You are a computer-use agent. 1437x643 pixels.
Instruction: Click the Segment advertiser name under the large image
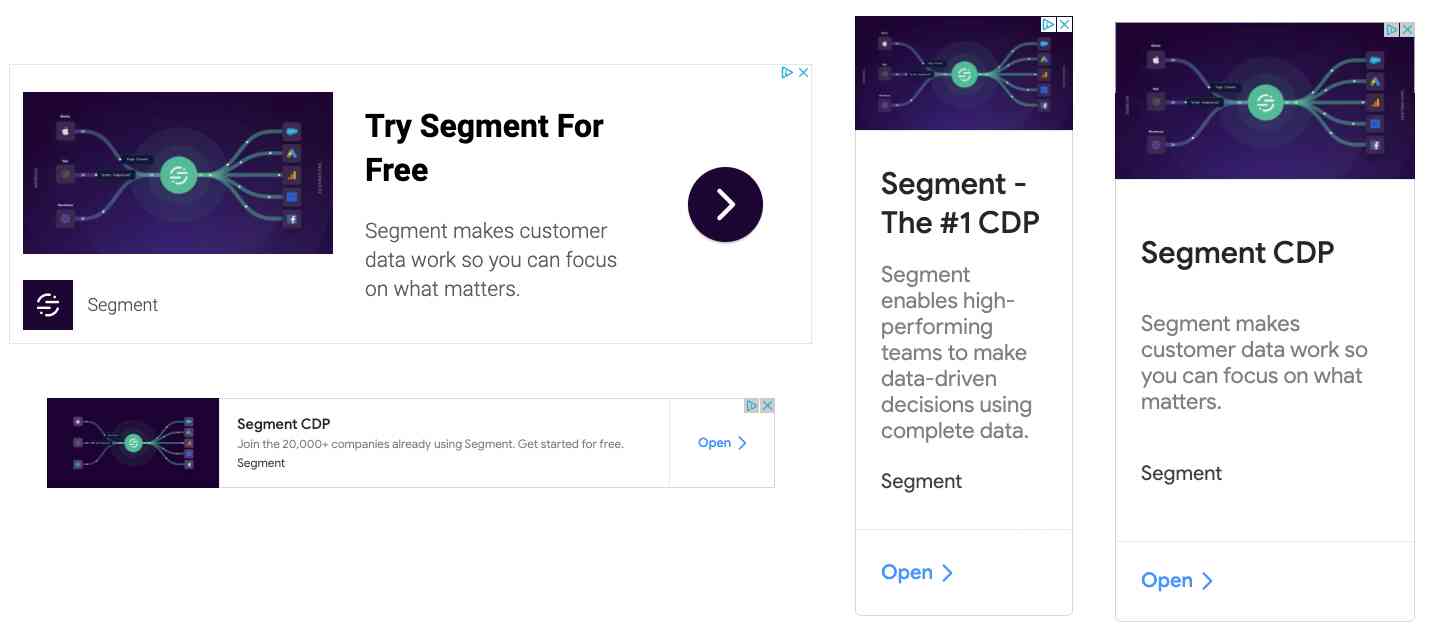tap(122, 304)
